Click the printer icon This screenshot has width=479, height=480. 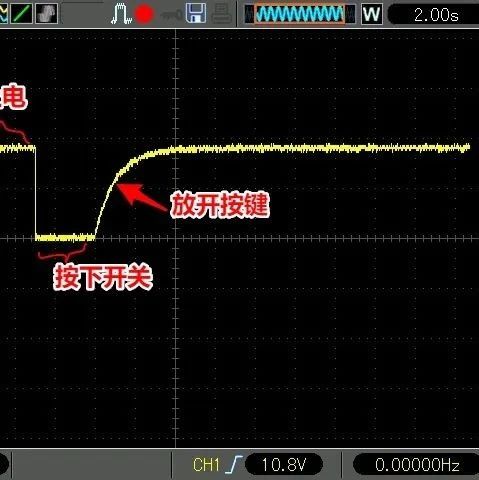tap(221, 14)
